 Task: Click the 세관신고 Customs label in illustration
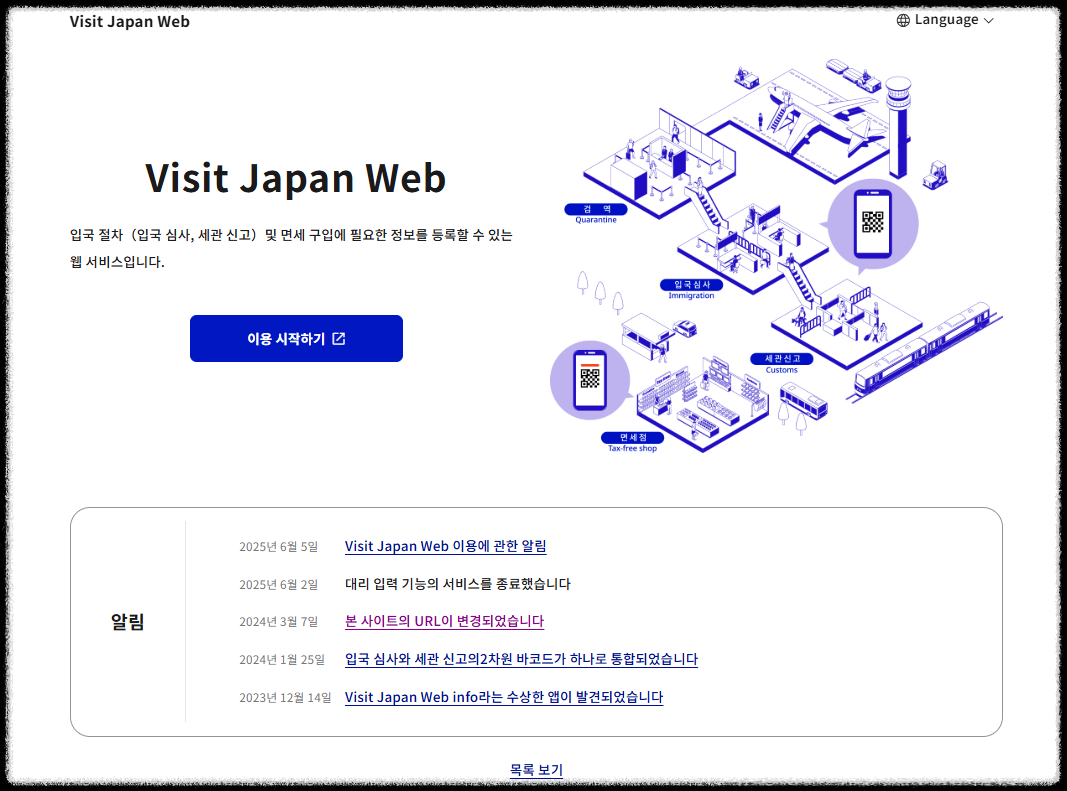781,364
